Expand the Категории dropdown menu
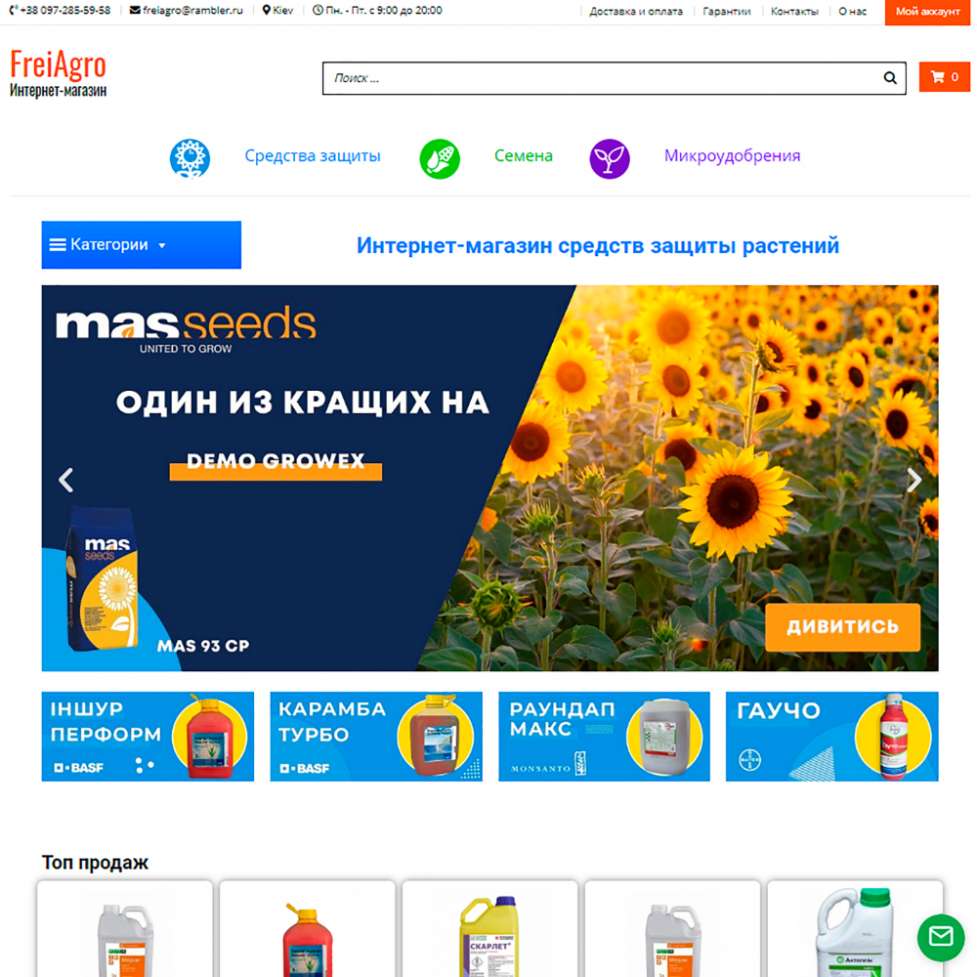977x977 pixels. (x=141, y=245)
